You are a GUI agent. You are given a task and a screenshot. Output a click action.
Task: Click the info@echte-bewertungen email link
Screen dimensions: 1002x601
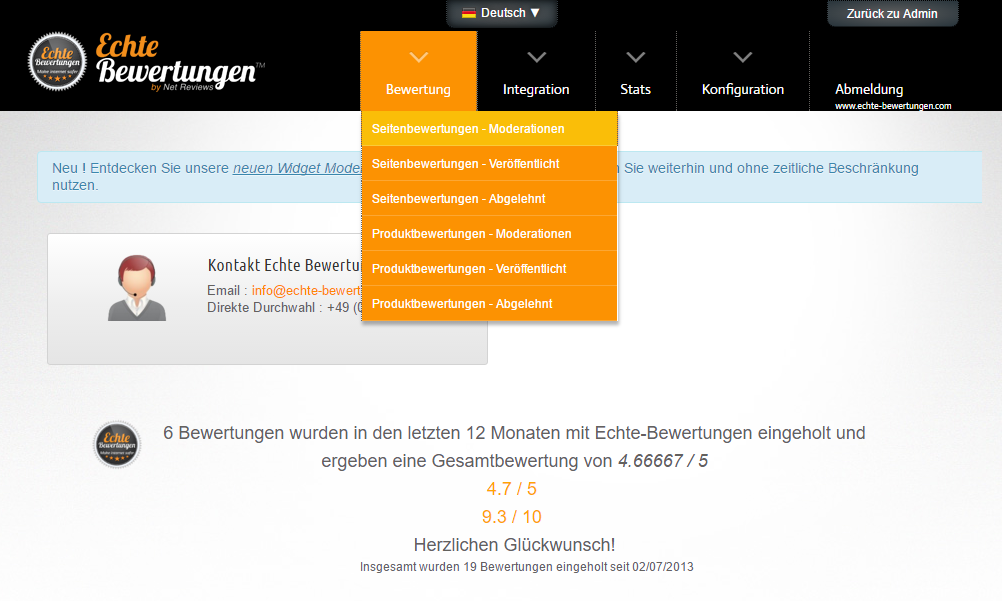(x=307, y=291)
